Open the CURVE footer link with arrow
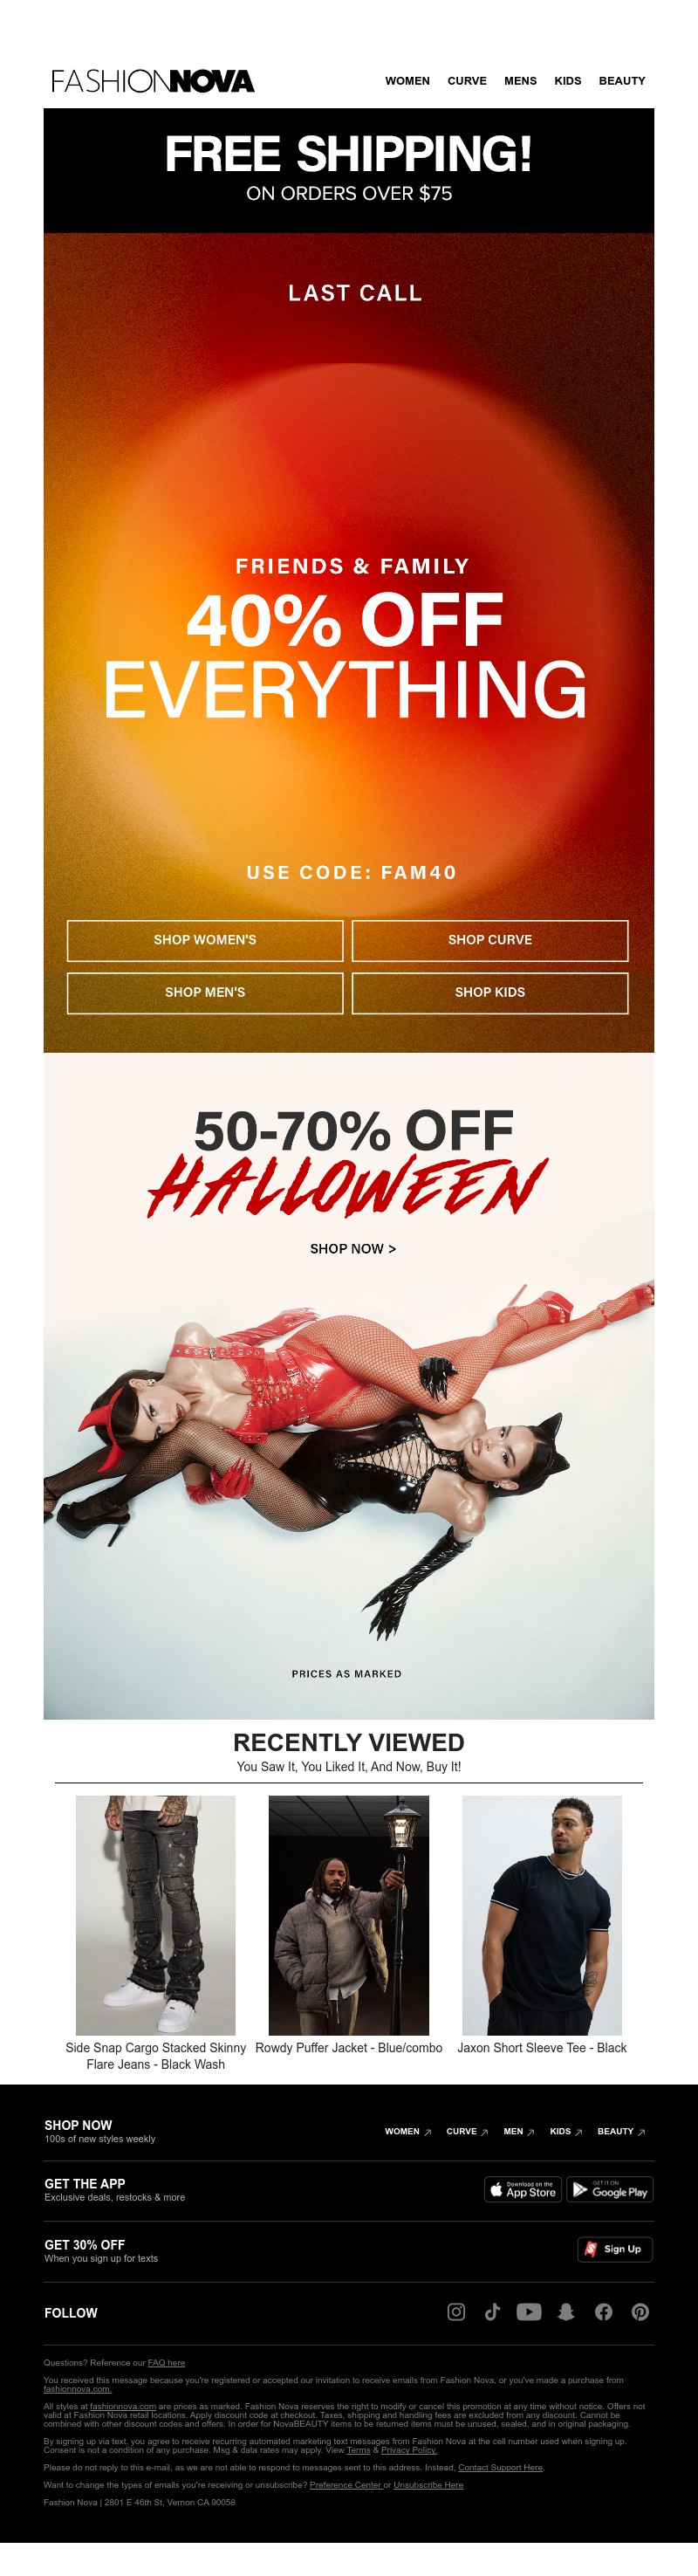Image resolution: width=698 pixels, height=2576 pixels. (467, 2131)
